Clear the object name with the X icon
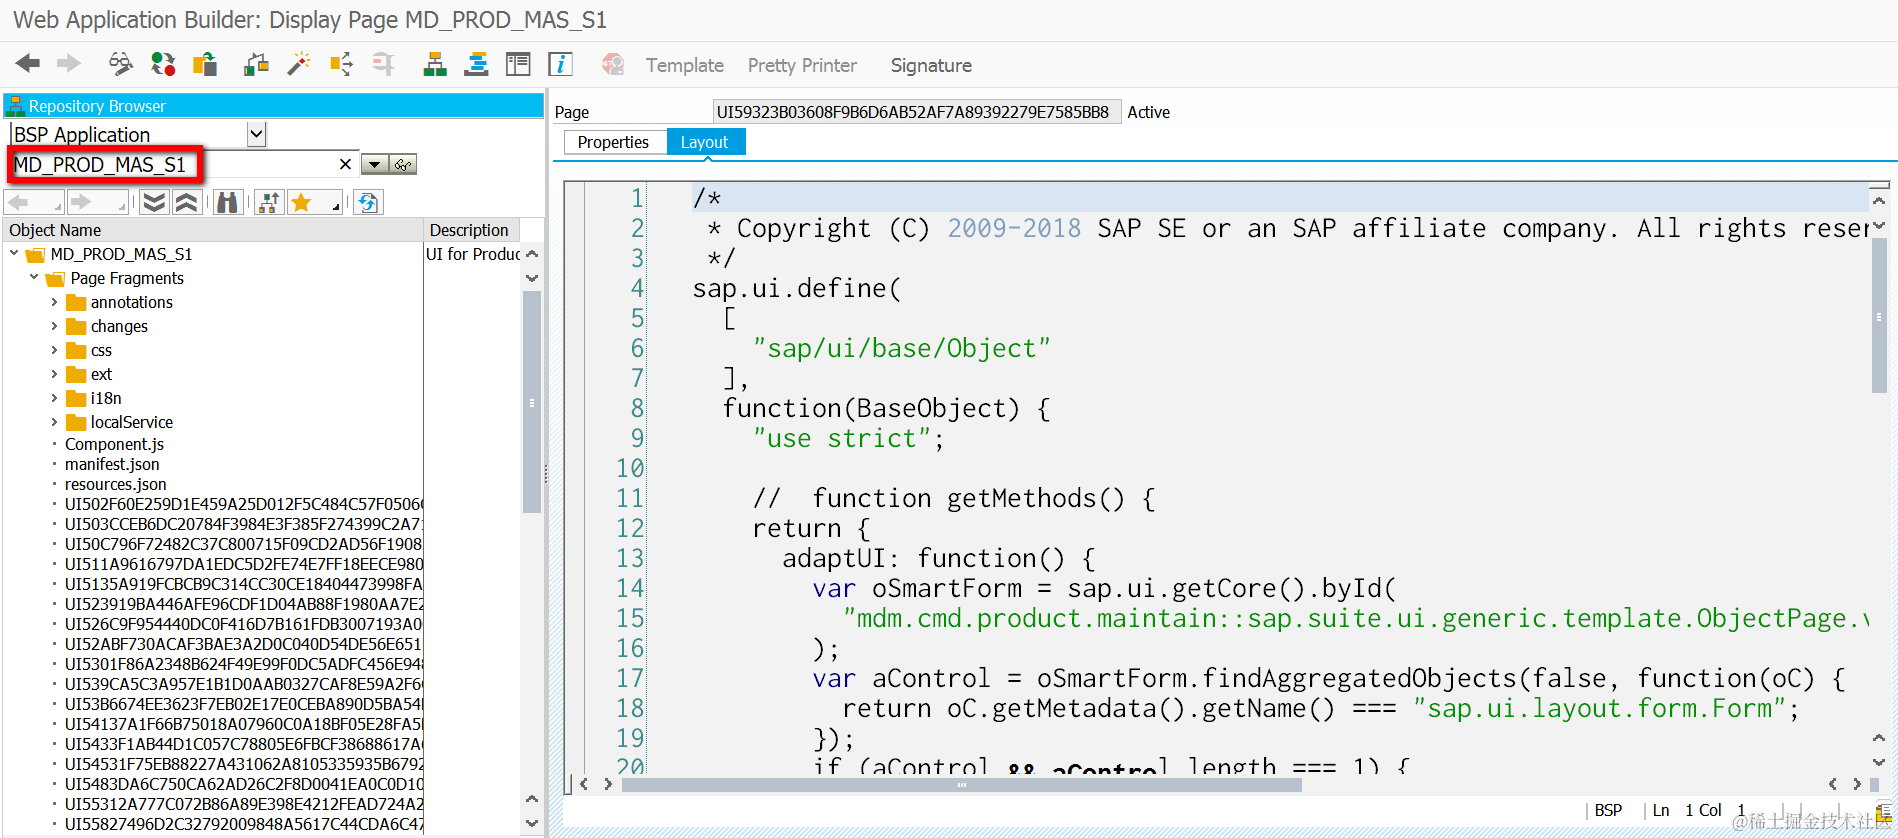The width and height of the screenshot is (1898, 838). (x=345, y=164)
